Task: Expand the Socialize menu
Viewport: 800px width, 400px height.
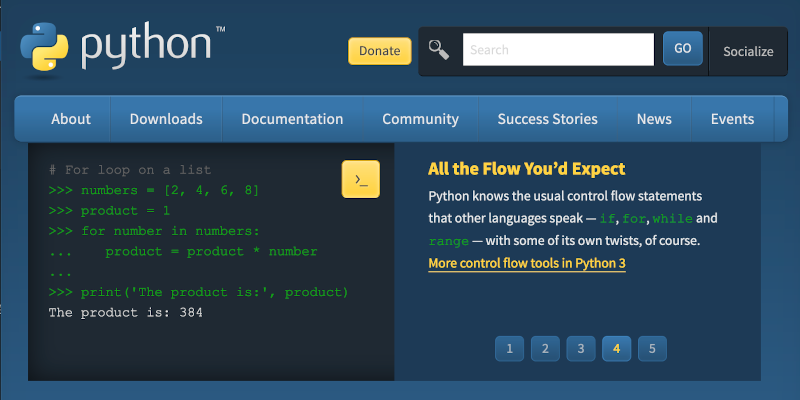Action: coord(748,51)
